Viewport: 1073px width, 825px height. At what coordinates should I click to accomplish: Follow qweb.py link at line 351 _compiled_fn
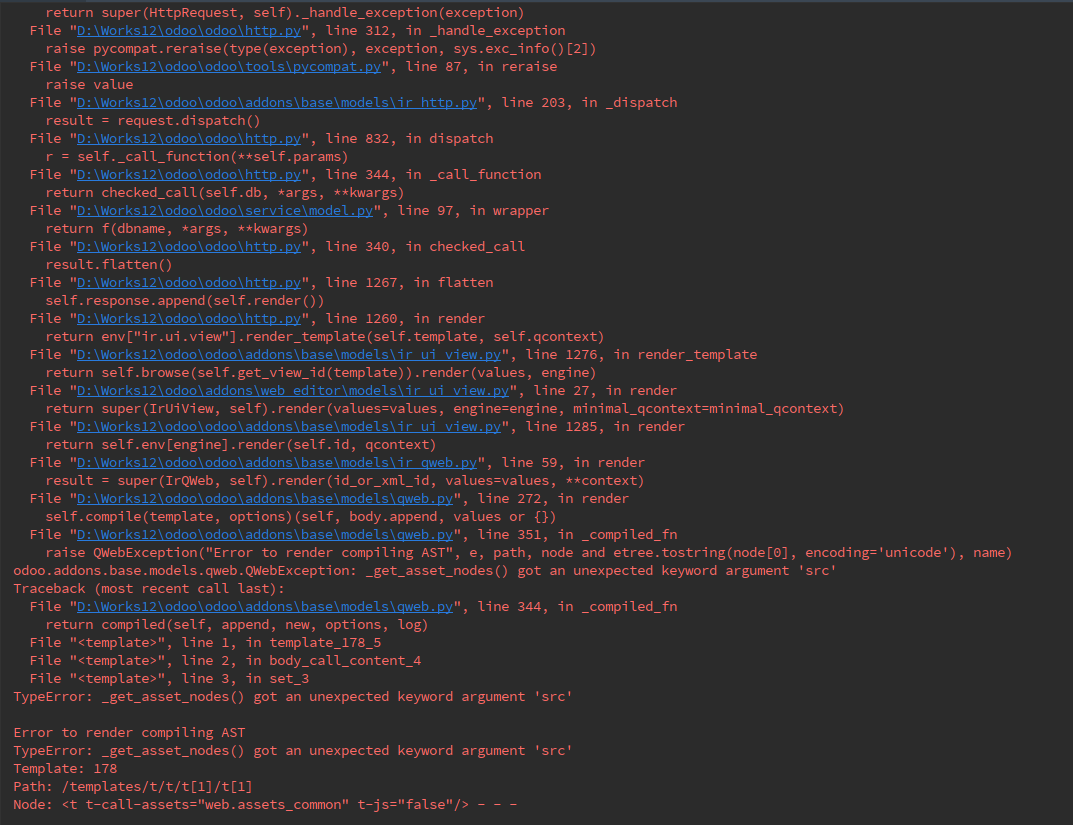click(265, 535)
